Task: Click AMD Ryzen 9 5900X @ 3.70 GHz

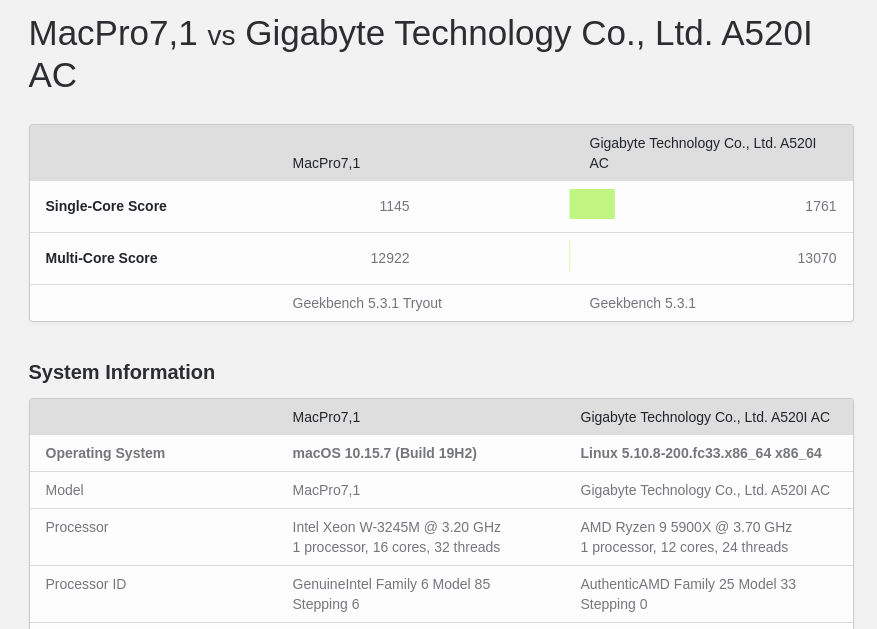Action: (x=686, y=527)
